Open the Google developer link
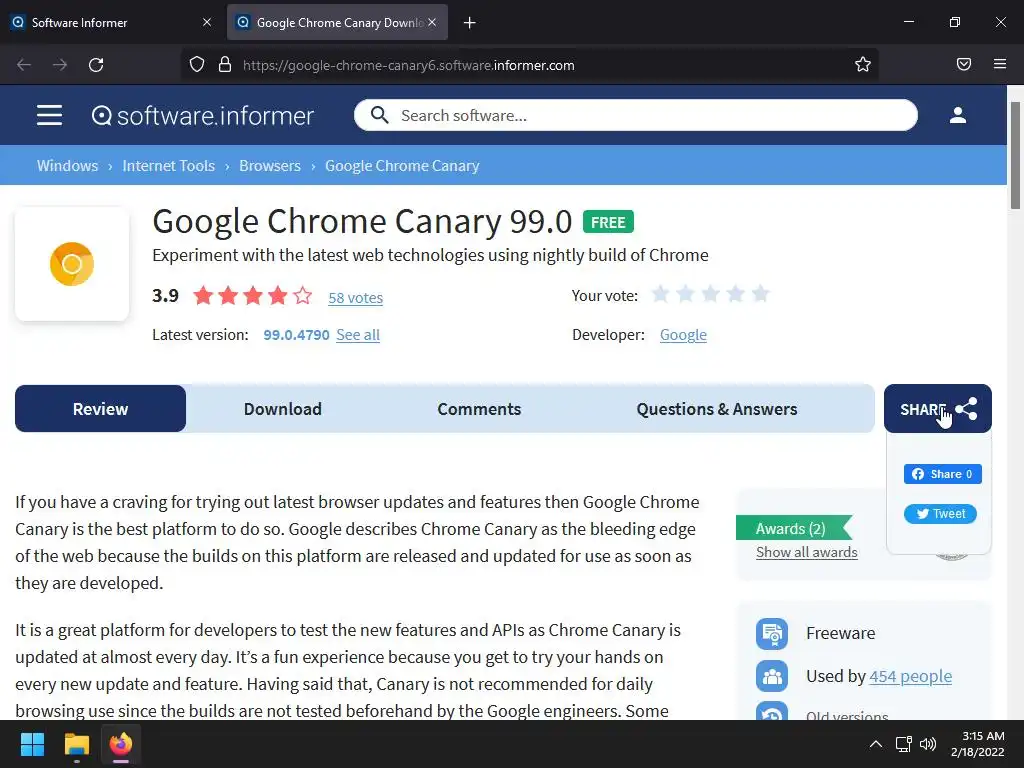Image resolution: width=1024 pixels, height=768 pixels. [683, 335]
